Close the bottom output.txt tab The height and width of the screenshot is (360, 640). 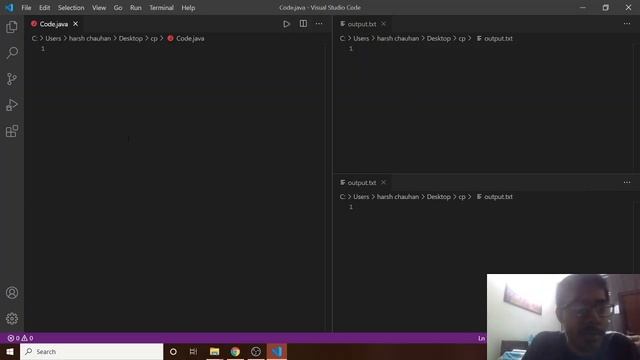(383, 182)
